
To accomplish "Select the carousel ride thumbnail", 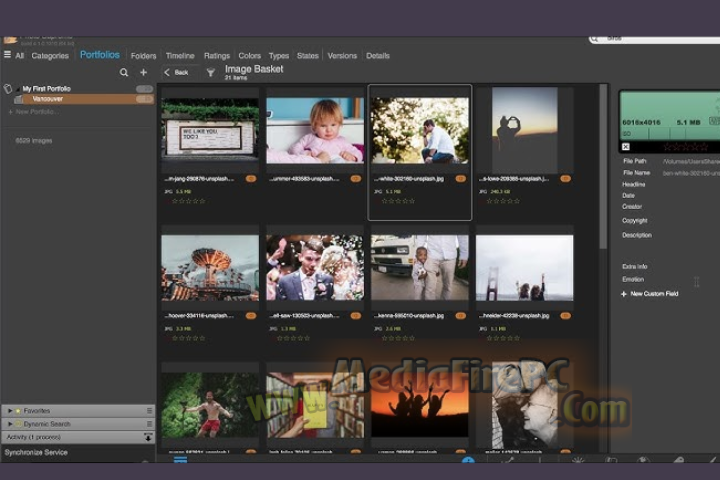I will pyautogui.click(x=210, y=268).
